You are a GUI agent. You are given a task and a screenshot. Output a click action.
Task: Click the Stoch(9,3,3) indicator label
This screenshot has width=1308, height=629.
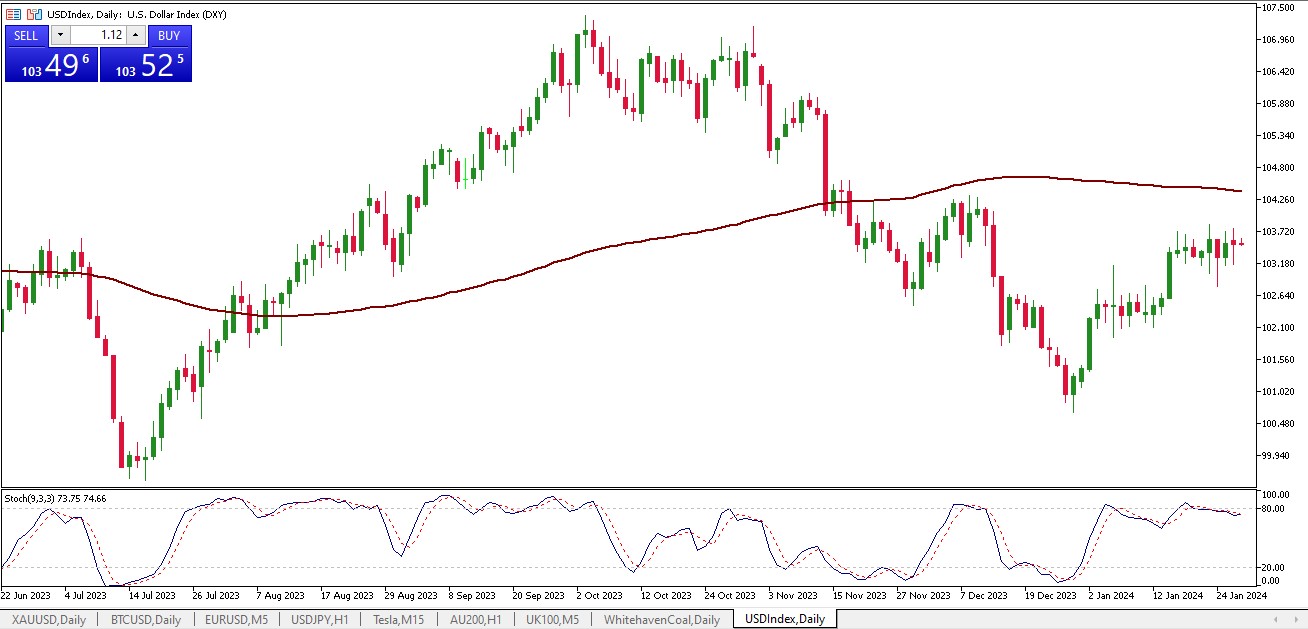click(x=55, y=498)
